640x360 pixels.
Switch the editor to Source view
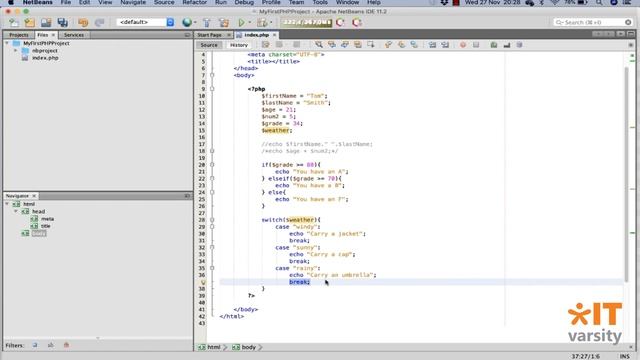click(209, 45)
